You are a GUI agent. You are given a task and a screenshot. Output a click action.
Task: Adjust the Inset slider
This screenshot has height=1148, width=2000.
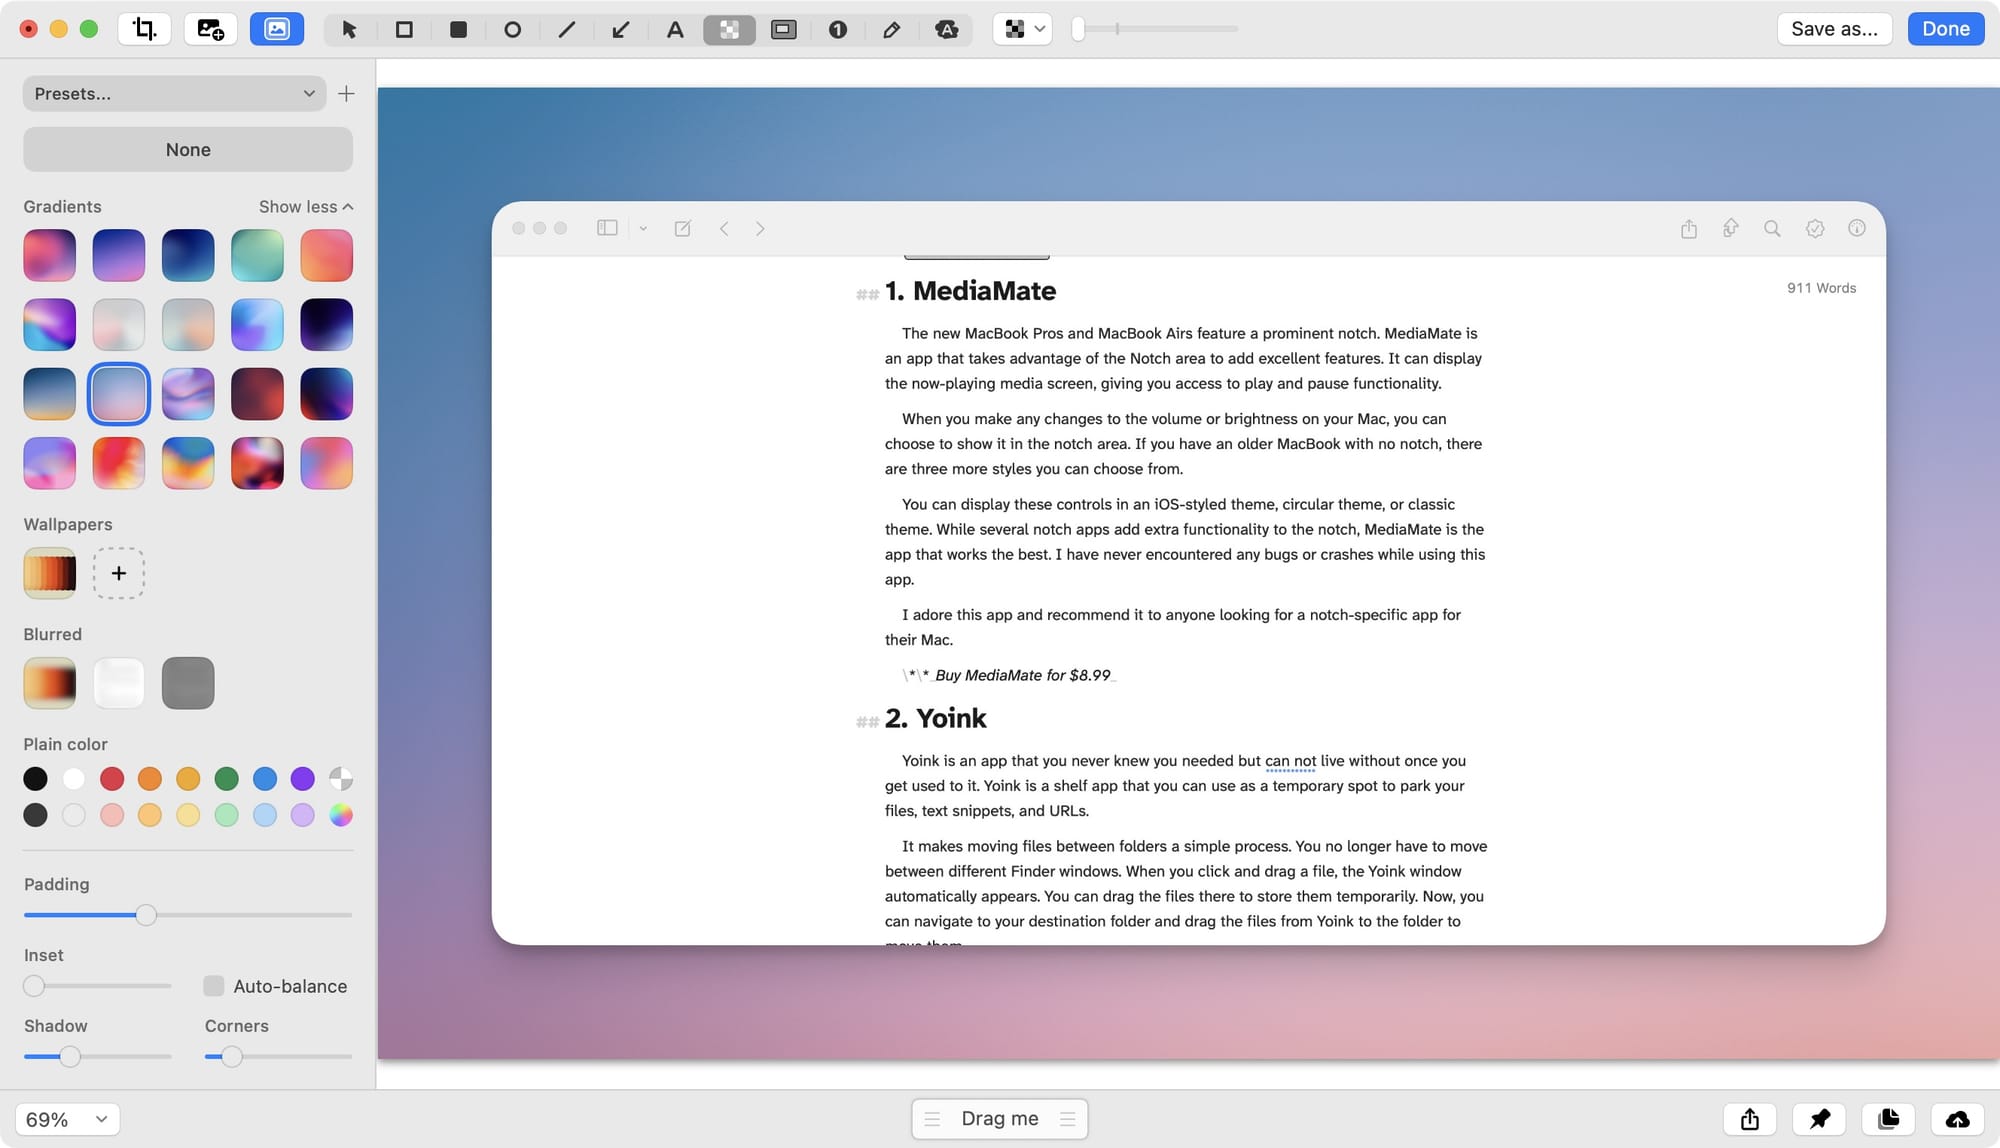pyautogui.click(x=34, y=986)
